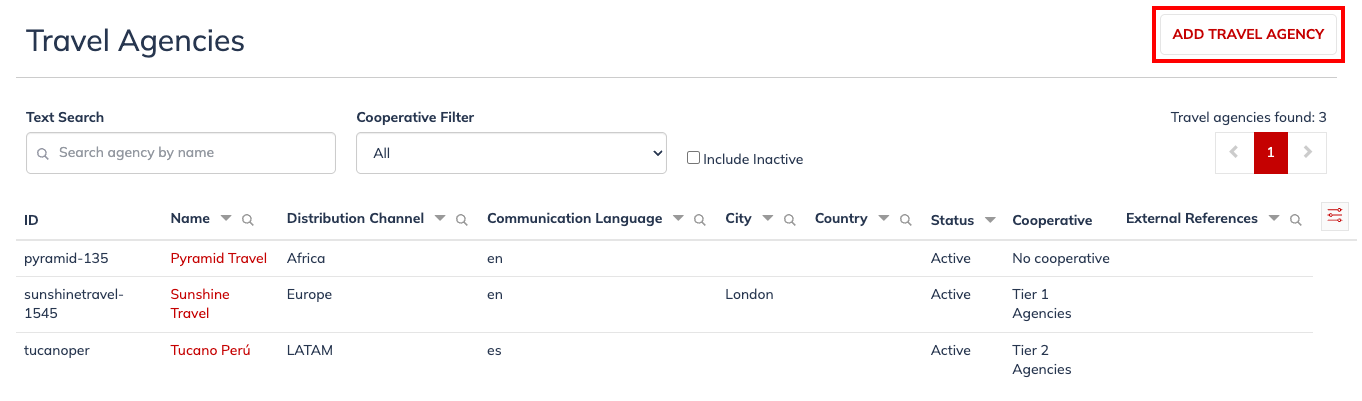Click the es language cell
Image resolution: width=1362 pixels, height=401 pixels.
point(494,351)
